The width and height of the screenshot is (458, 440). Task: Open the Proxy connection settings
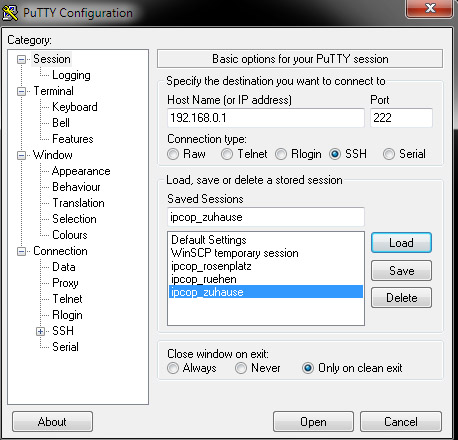point(65,283)
